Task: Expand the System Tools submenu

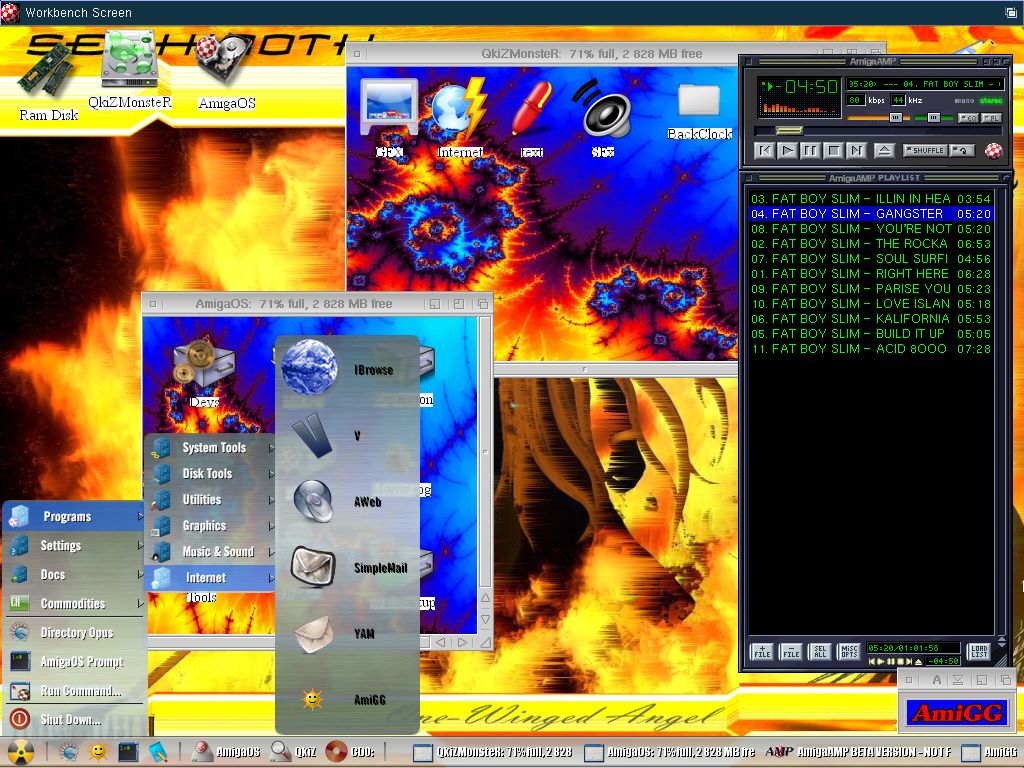Action: point(210,447)
